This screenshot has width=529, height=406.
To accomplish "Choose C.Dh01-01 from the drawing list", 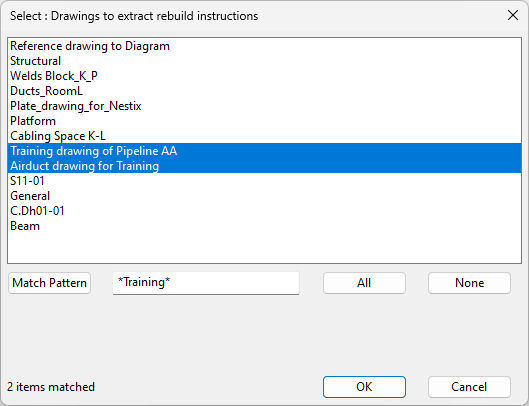I will pos(264,211).
